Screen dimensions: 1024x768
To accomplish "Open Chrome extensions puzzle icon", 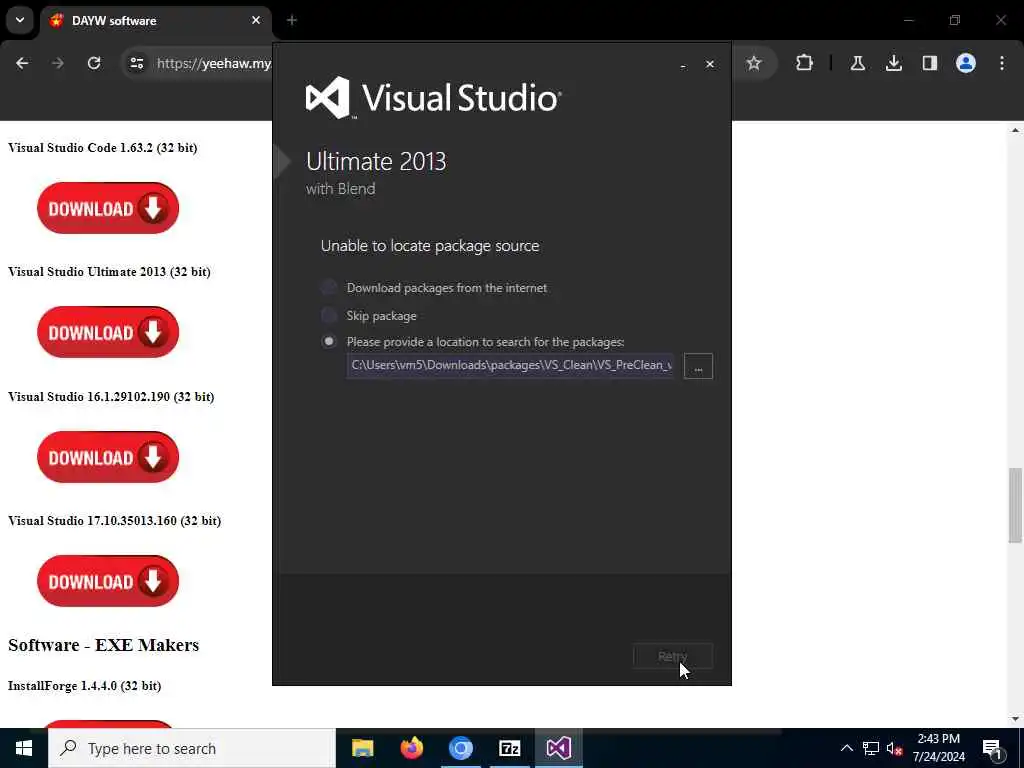I will pyautogui.click(x=805, y=63).
